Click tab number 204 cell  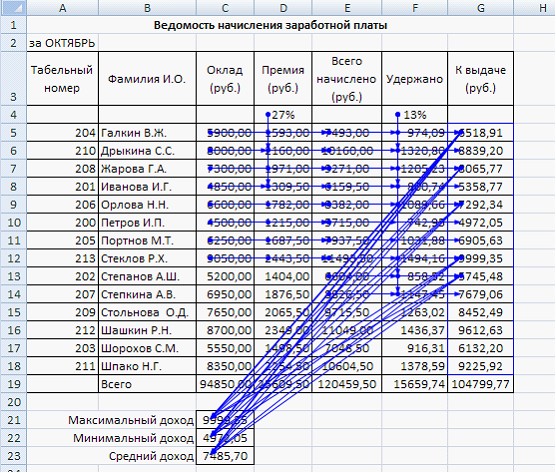click(62, 133)
